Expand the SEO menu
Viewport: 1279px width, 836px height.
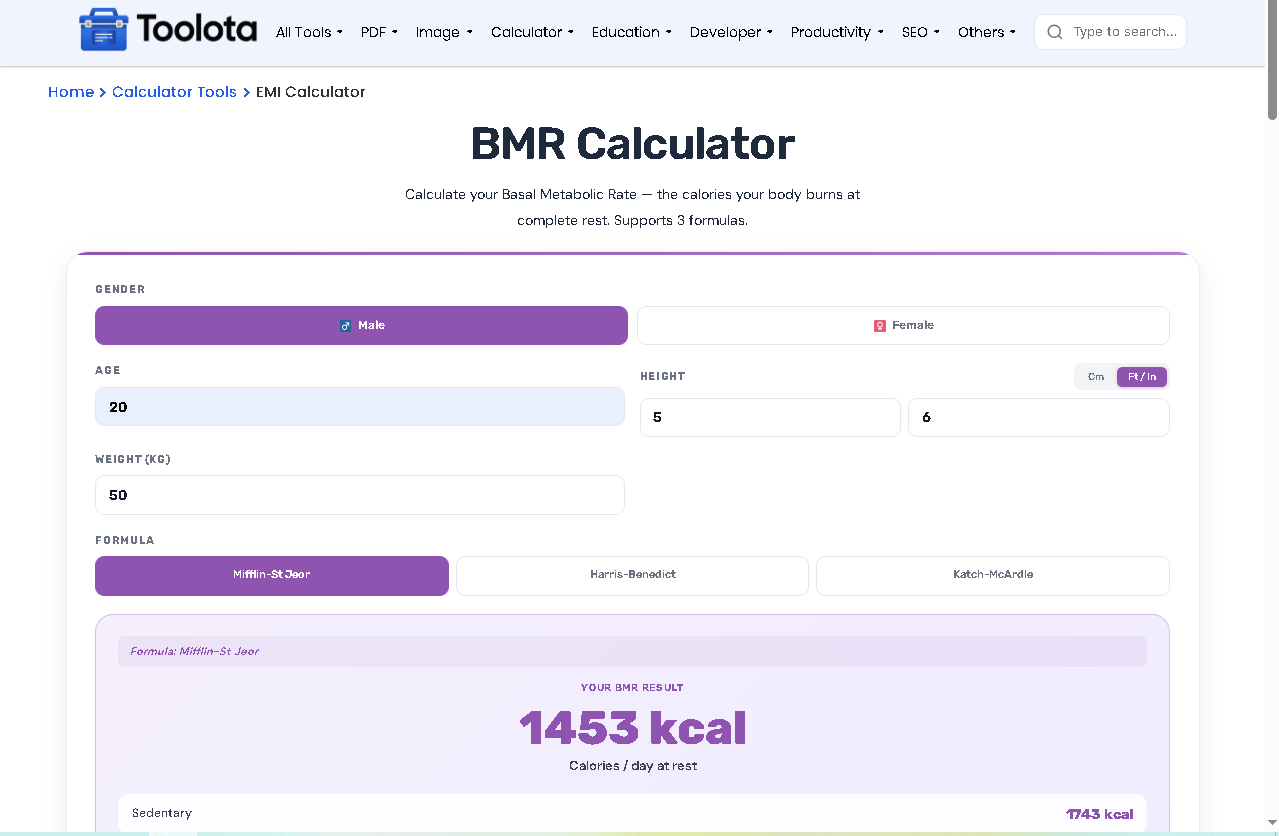click(x=920, y=32)
